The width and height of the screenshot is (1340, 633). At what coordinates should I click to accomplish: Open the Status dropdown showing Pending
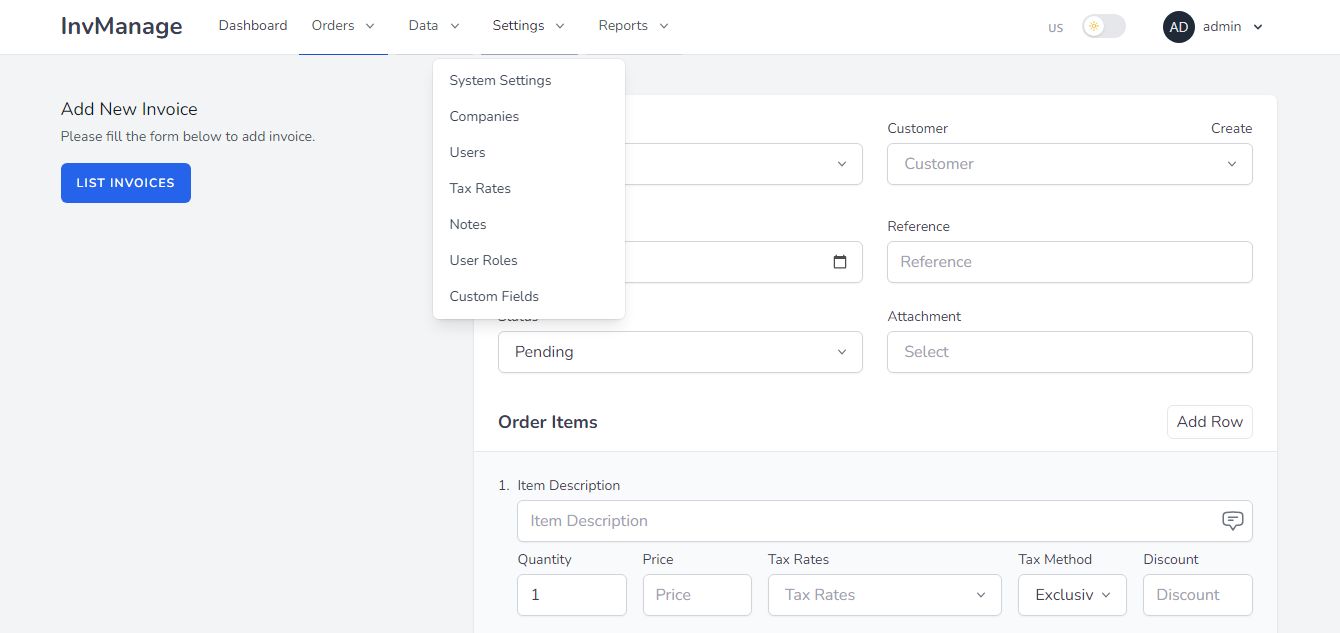pos(680,352)
